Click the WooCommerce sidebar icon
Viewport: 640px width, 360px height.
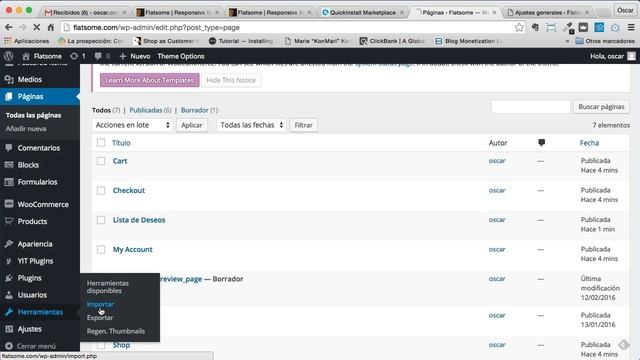coord(9,204)
